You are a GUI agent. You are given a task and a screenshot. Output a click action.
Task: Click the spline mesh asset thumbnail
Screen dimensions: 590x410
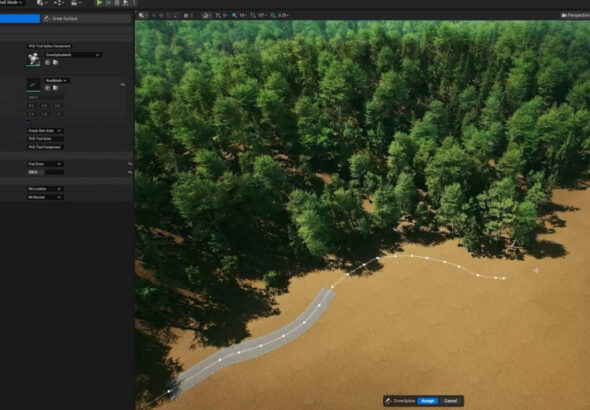pyautogui.click(x=33, y=59)
